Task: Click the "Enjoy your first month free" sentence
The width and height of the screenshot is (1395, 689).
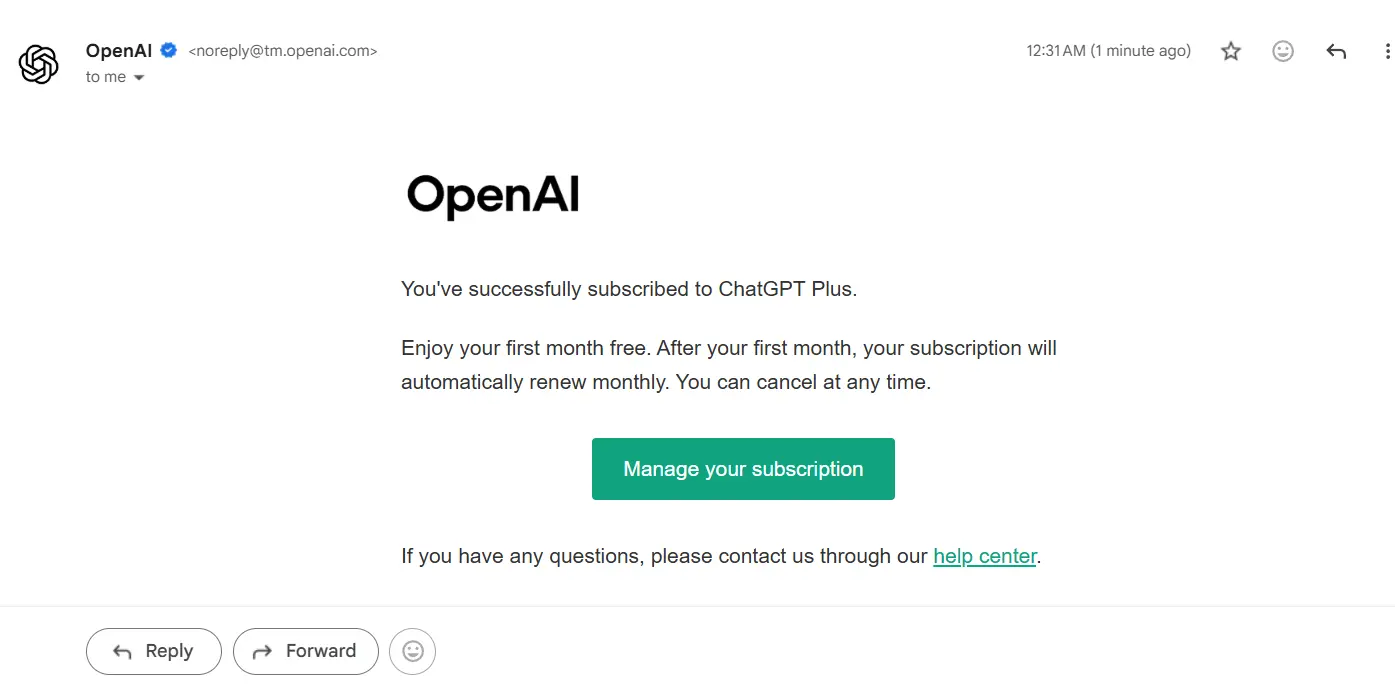Action: point(526,348)
